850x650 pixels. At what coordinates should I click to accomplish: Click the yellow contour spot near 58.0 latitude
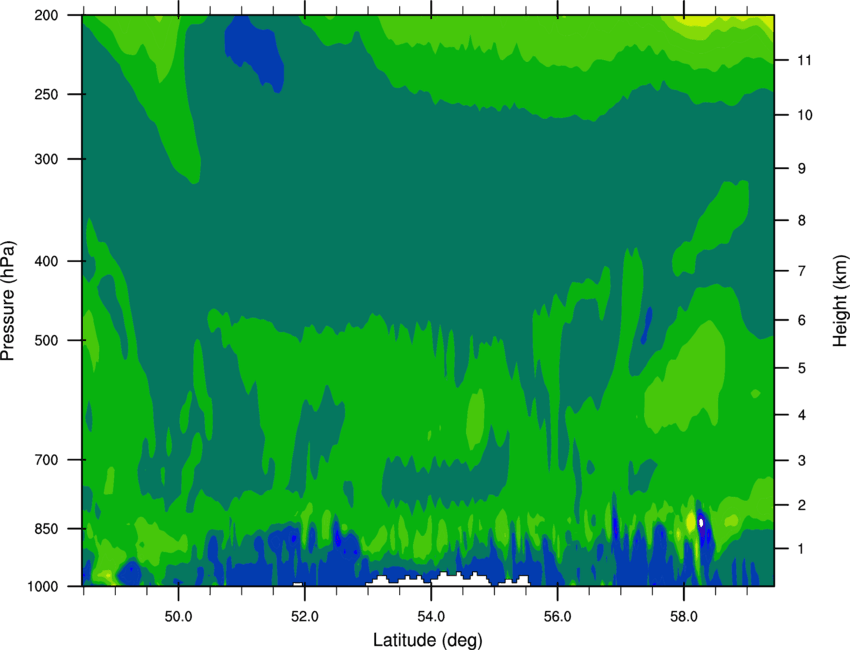(x=691, y=522)
